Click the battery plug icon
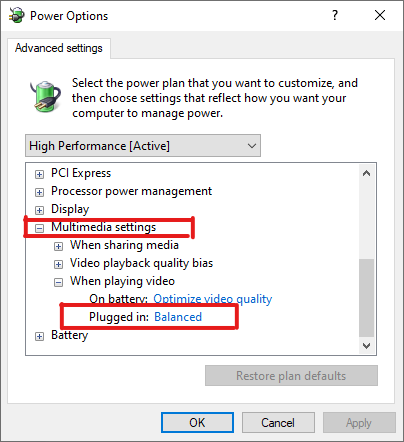The image size is (404, 442). point(46,96)
